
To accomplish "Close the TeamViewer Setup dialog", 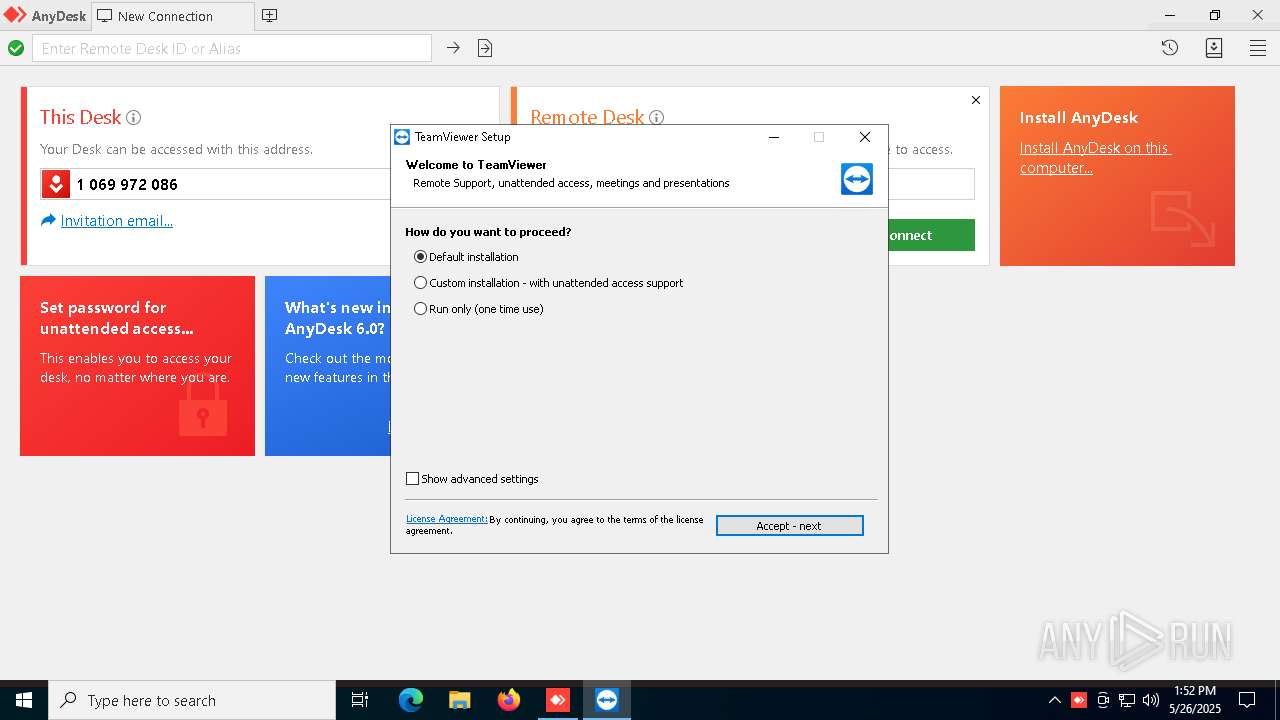I will 865,137.
